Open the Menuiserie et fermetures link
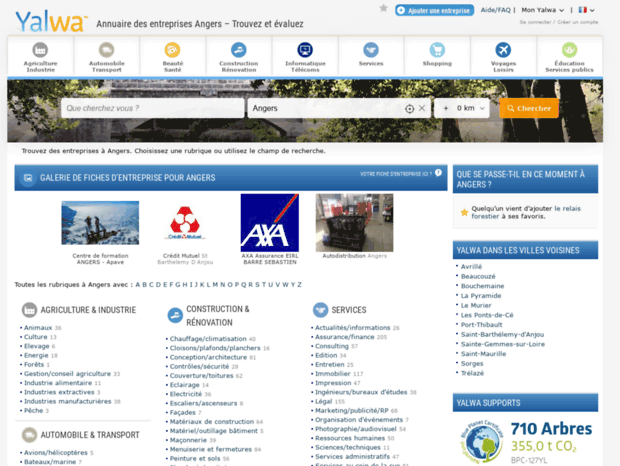This screenshot has height=466, width=620. point(210,449)
